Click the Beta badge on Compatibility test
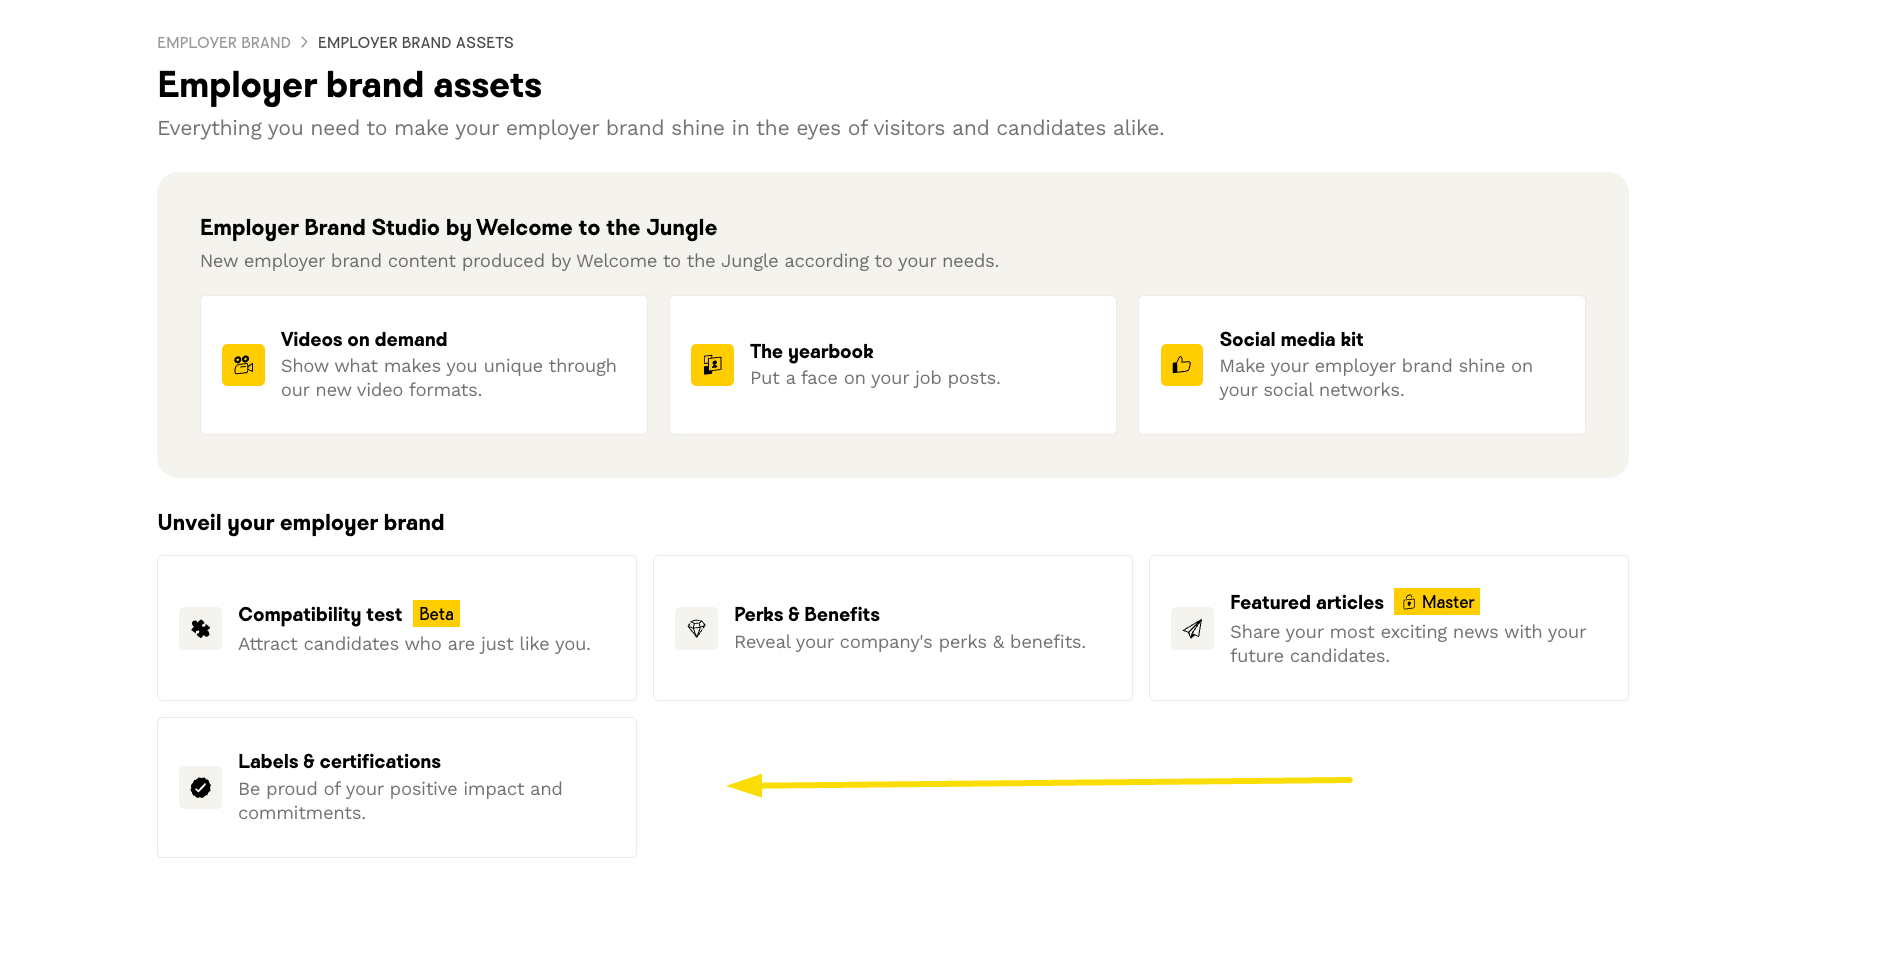Image resolution: width=1898 pixels, height=960 pixels. coord(436,614)
